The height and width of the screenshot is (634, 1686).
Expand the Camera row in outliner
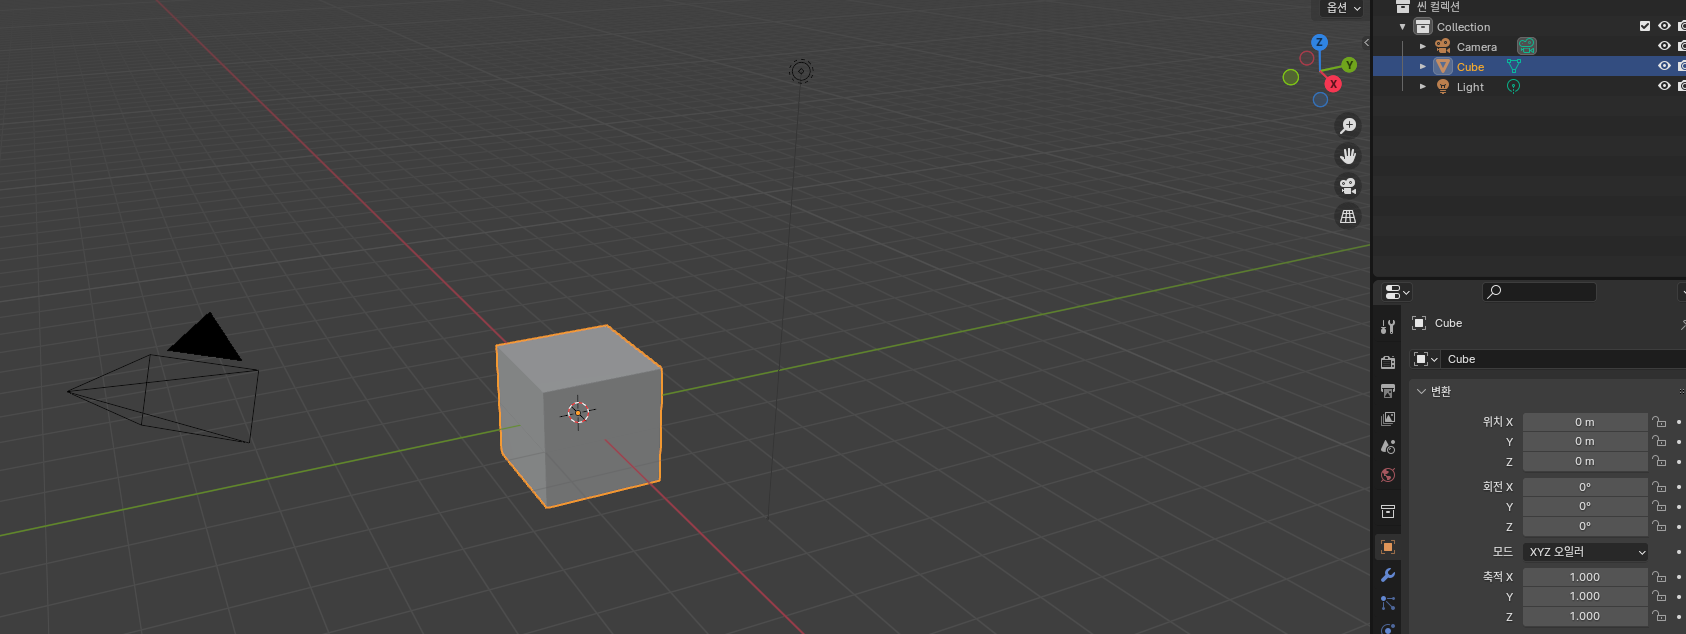pyautogui.click(x=1423, y=47)
